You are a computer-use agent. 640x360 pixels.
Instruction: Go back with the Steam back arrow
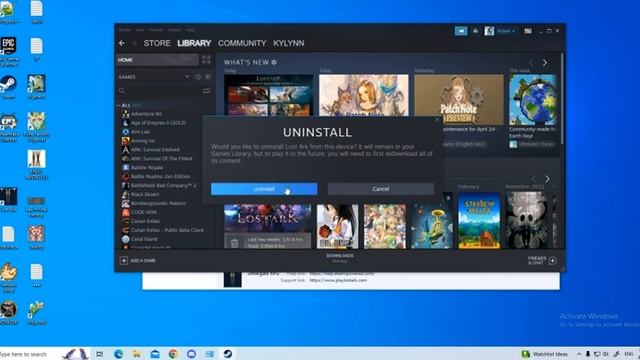pyautogui.click(x=122, y=43)
